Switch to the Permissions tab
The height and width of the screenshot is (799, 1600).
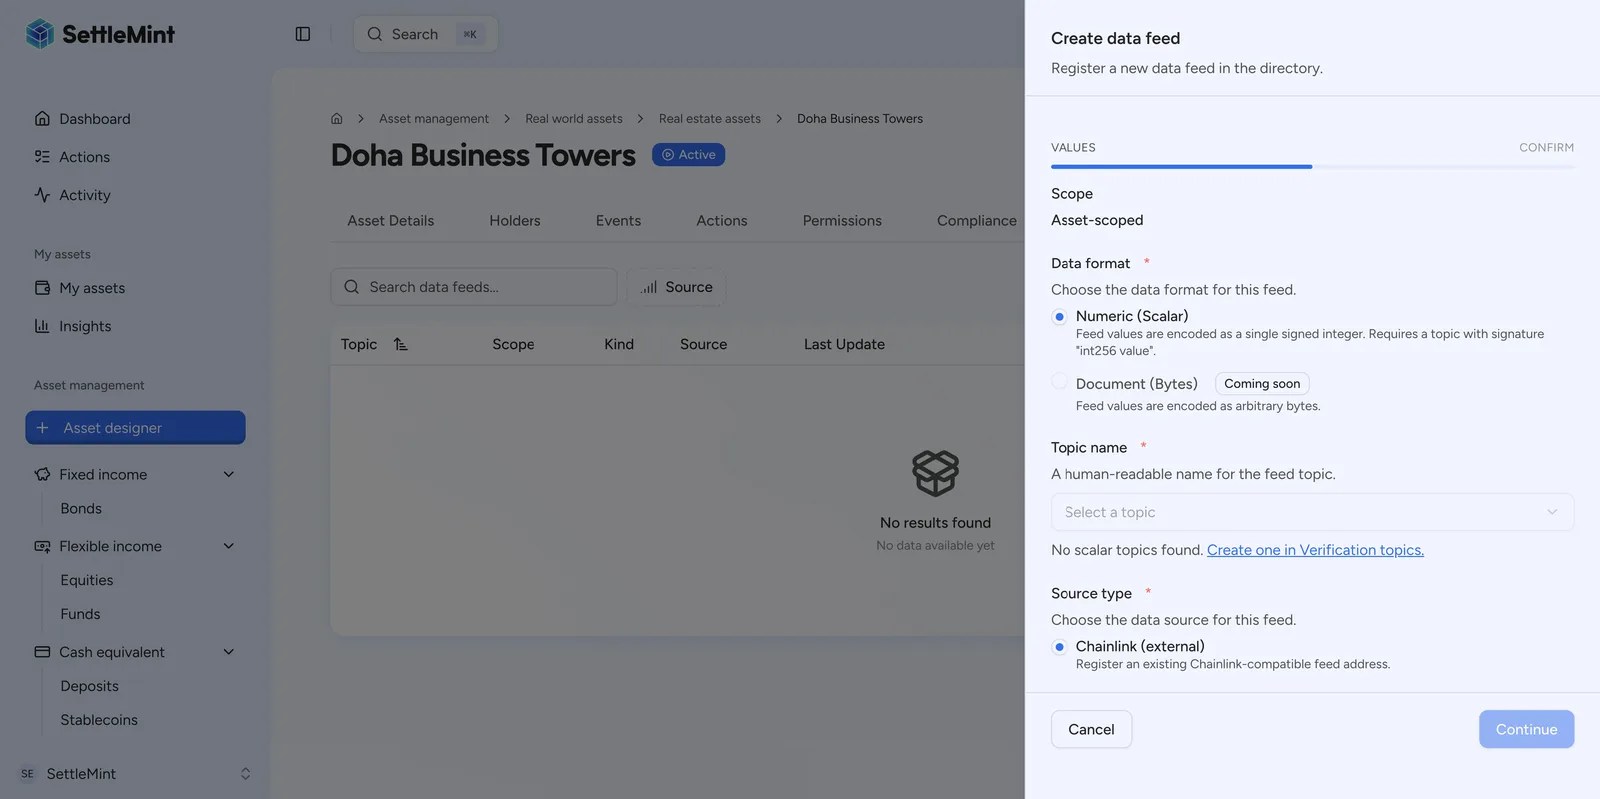842,221
